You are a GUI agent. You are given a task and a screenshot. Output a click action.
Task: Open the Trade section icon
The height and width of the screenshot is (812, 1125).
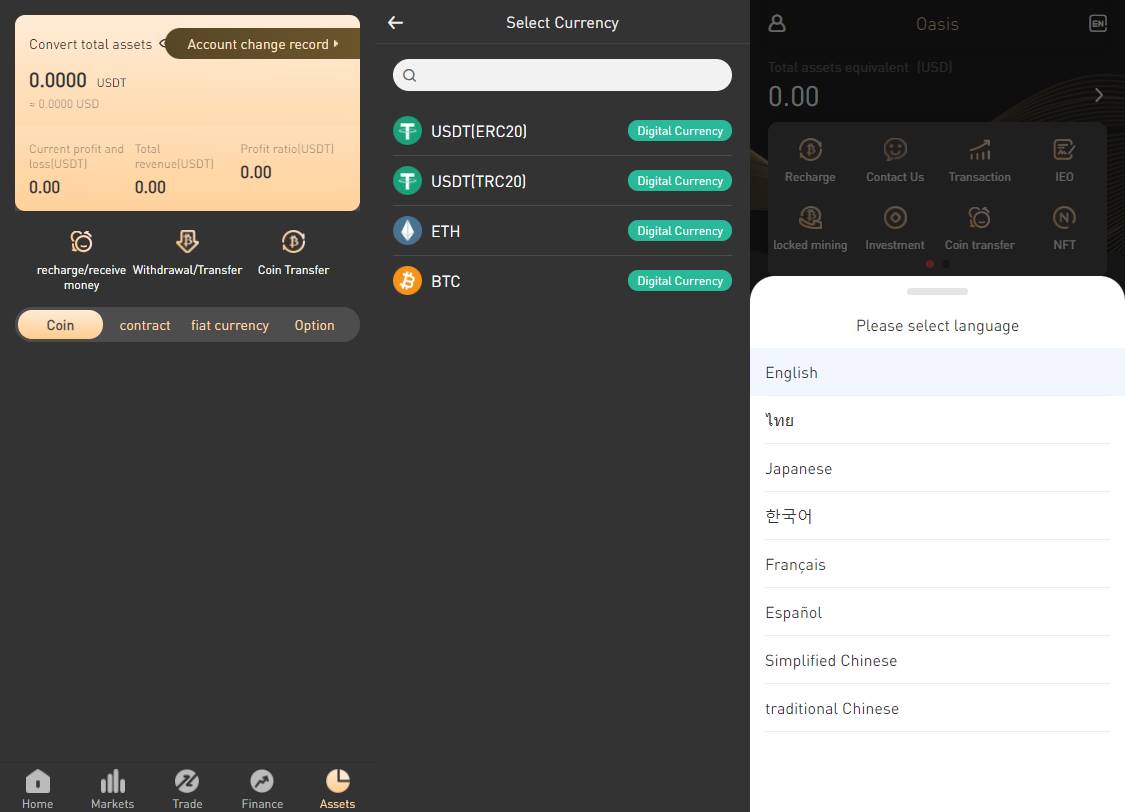[187, 781]
